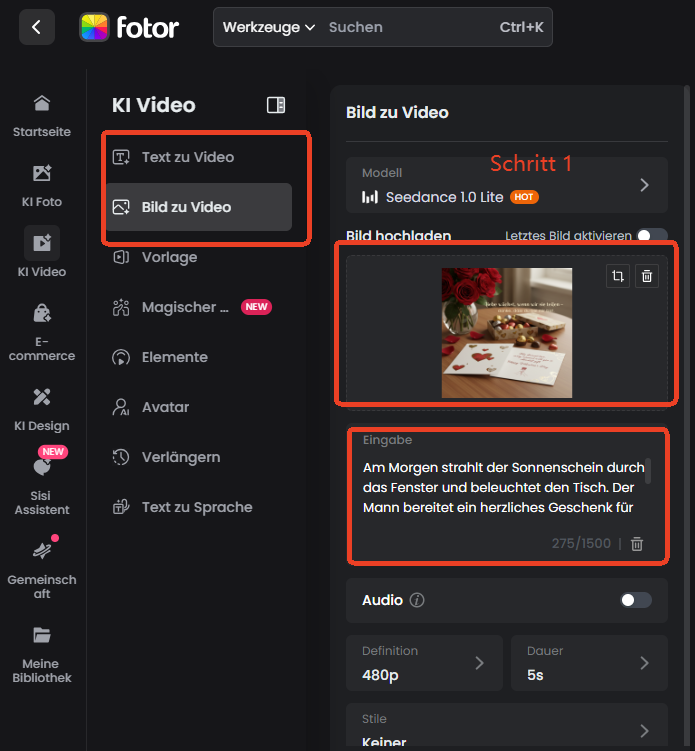The height and width of the screenshot is (751, 695).
Task: Click the uploaded roses image thumbnail
Action: 507,333
